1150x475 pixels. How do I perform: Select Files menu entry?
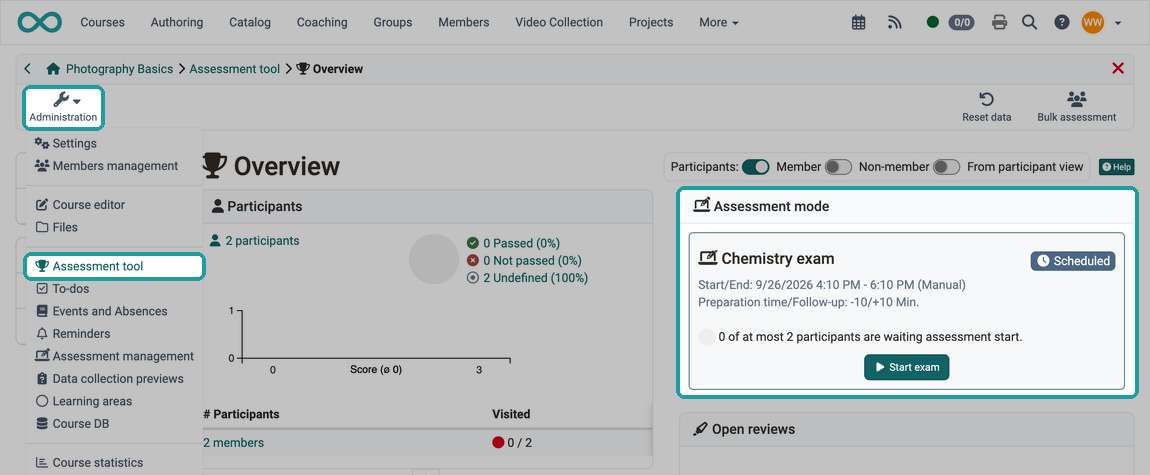(56, 227)
